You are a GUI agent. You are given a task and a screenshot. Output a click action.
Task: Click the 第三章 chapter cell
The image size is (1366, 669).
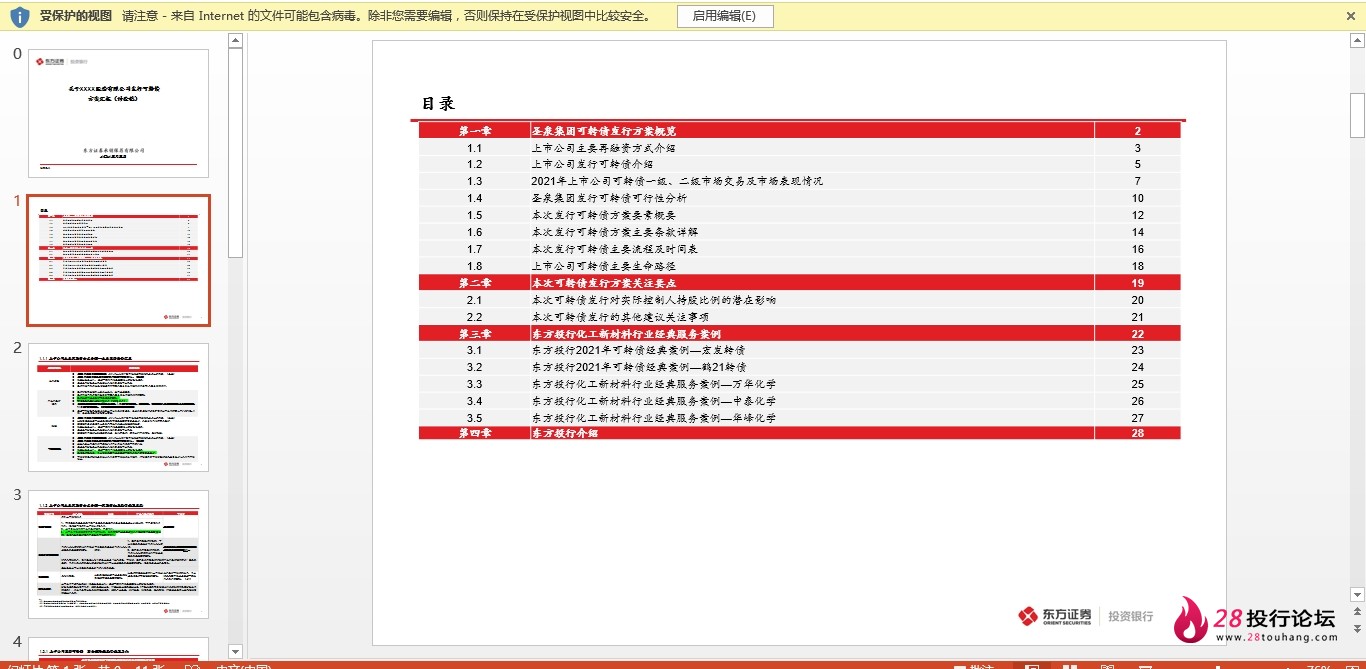[x=475, y=334]
